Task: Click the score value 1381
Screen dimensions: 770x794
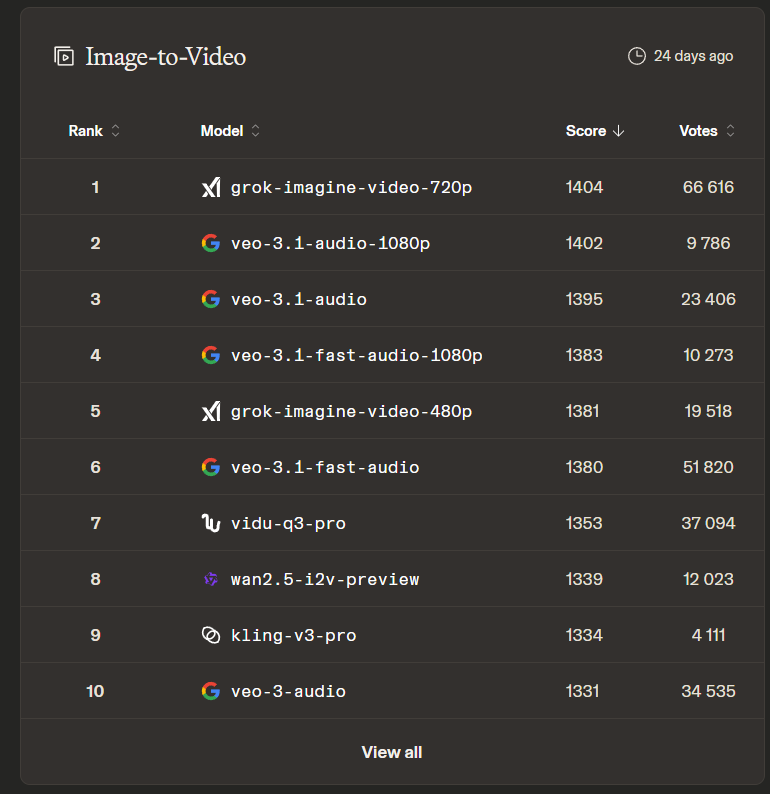Action: click(582, 411)
